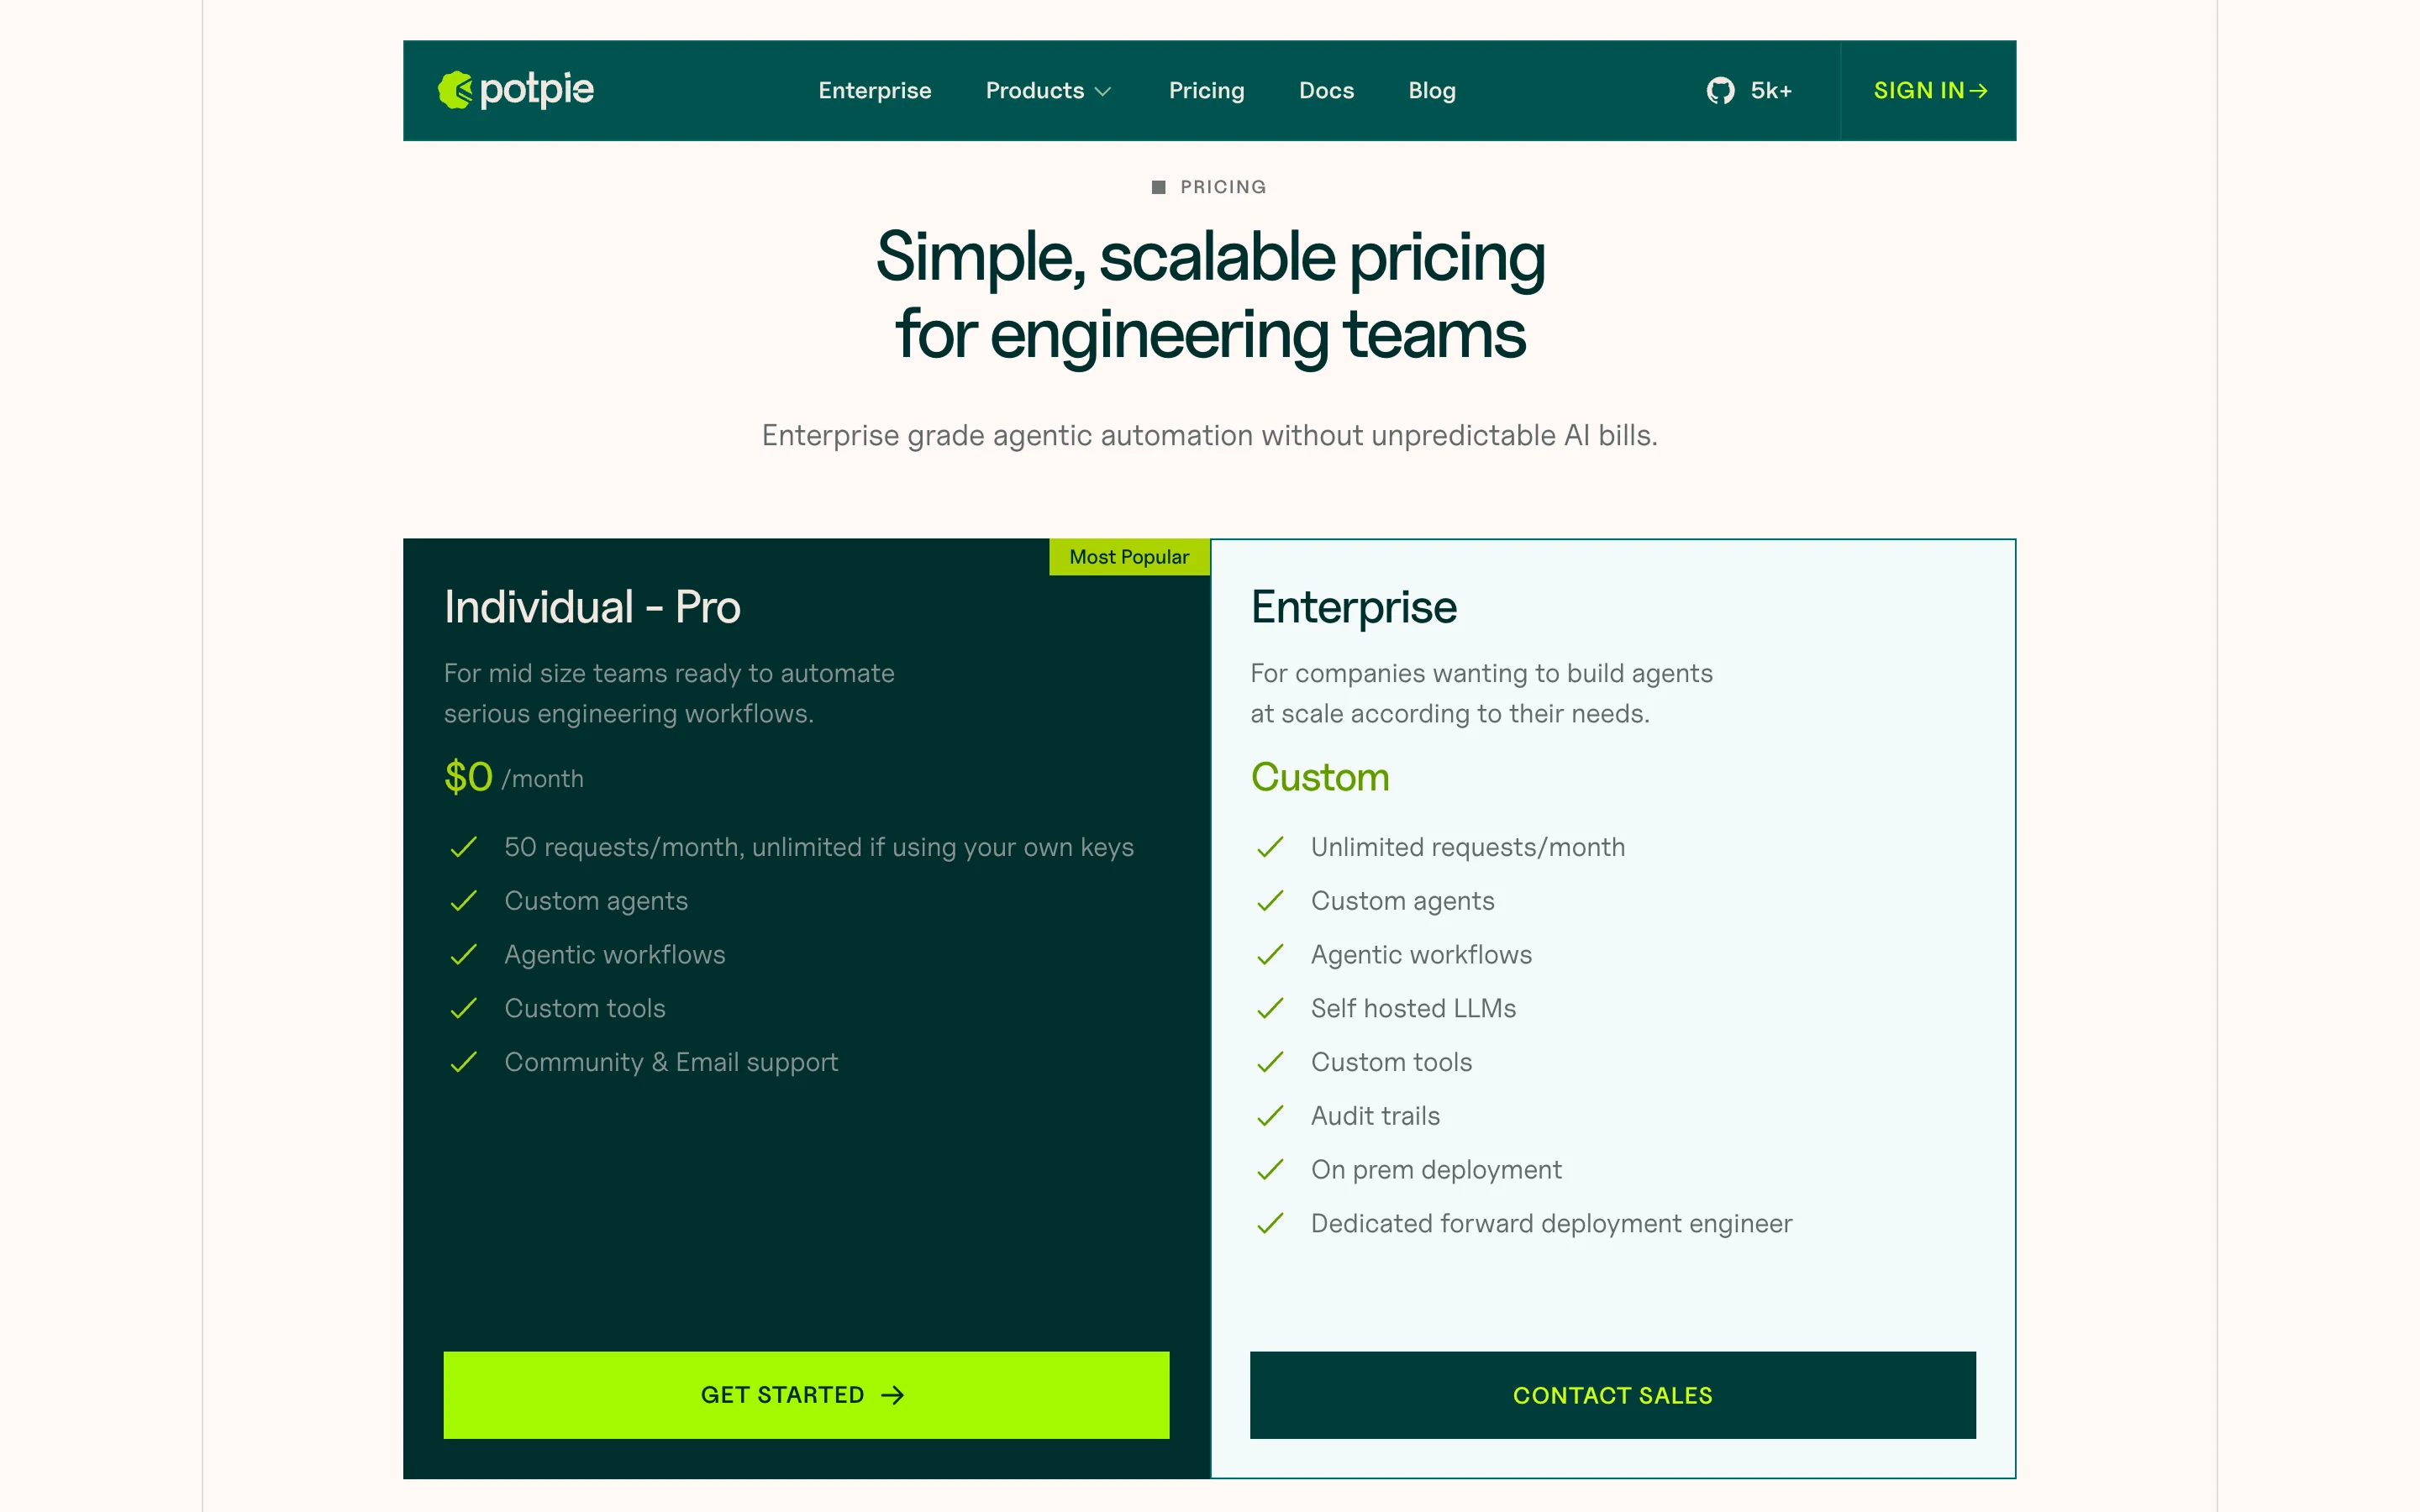Expand the Products dropdown chevron

coord(1103,92)
